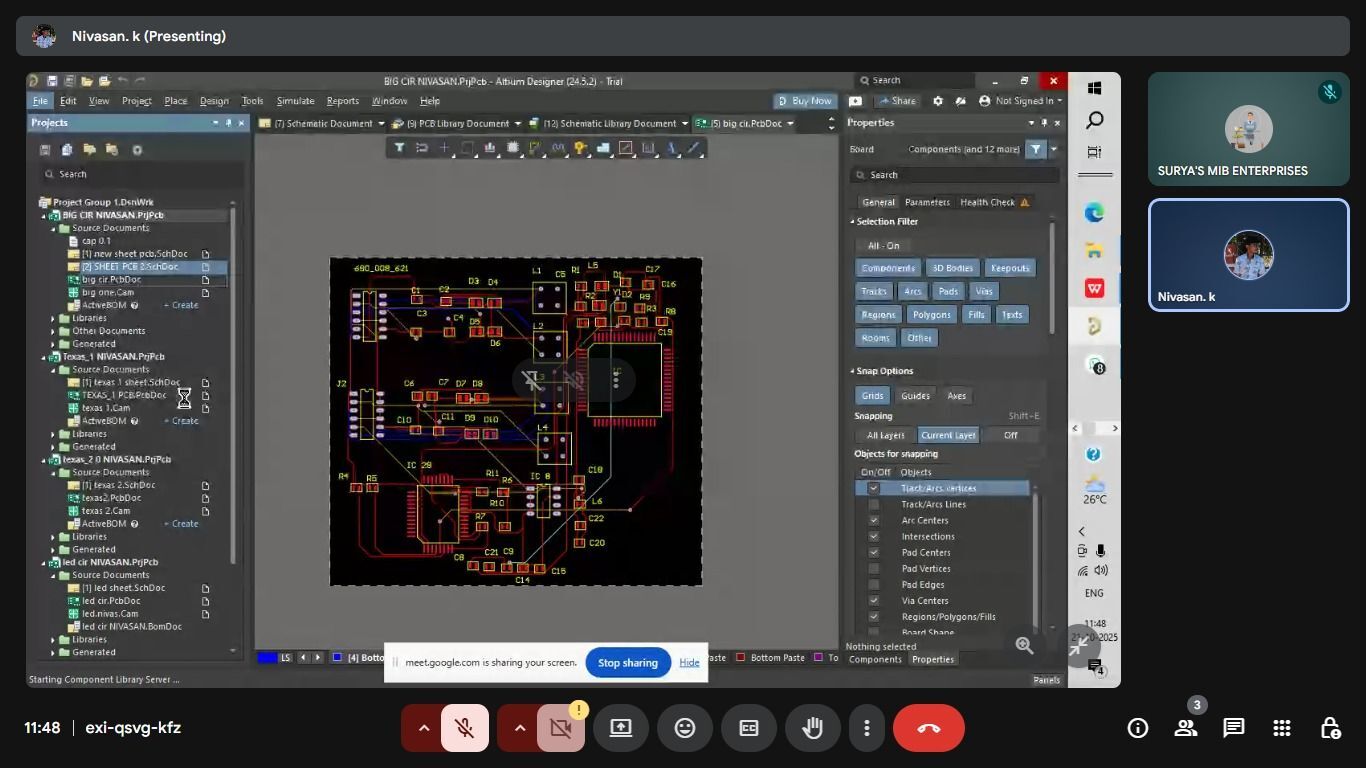Select the interactive routing tool icon
Screen dimensions: 1366x768
[535, 148]
